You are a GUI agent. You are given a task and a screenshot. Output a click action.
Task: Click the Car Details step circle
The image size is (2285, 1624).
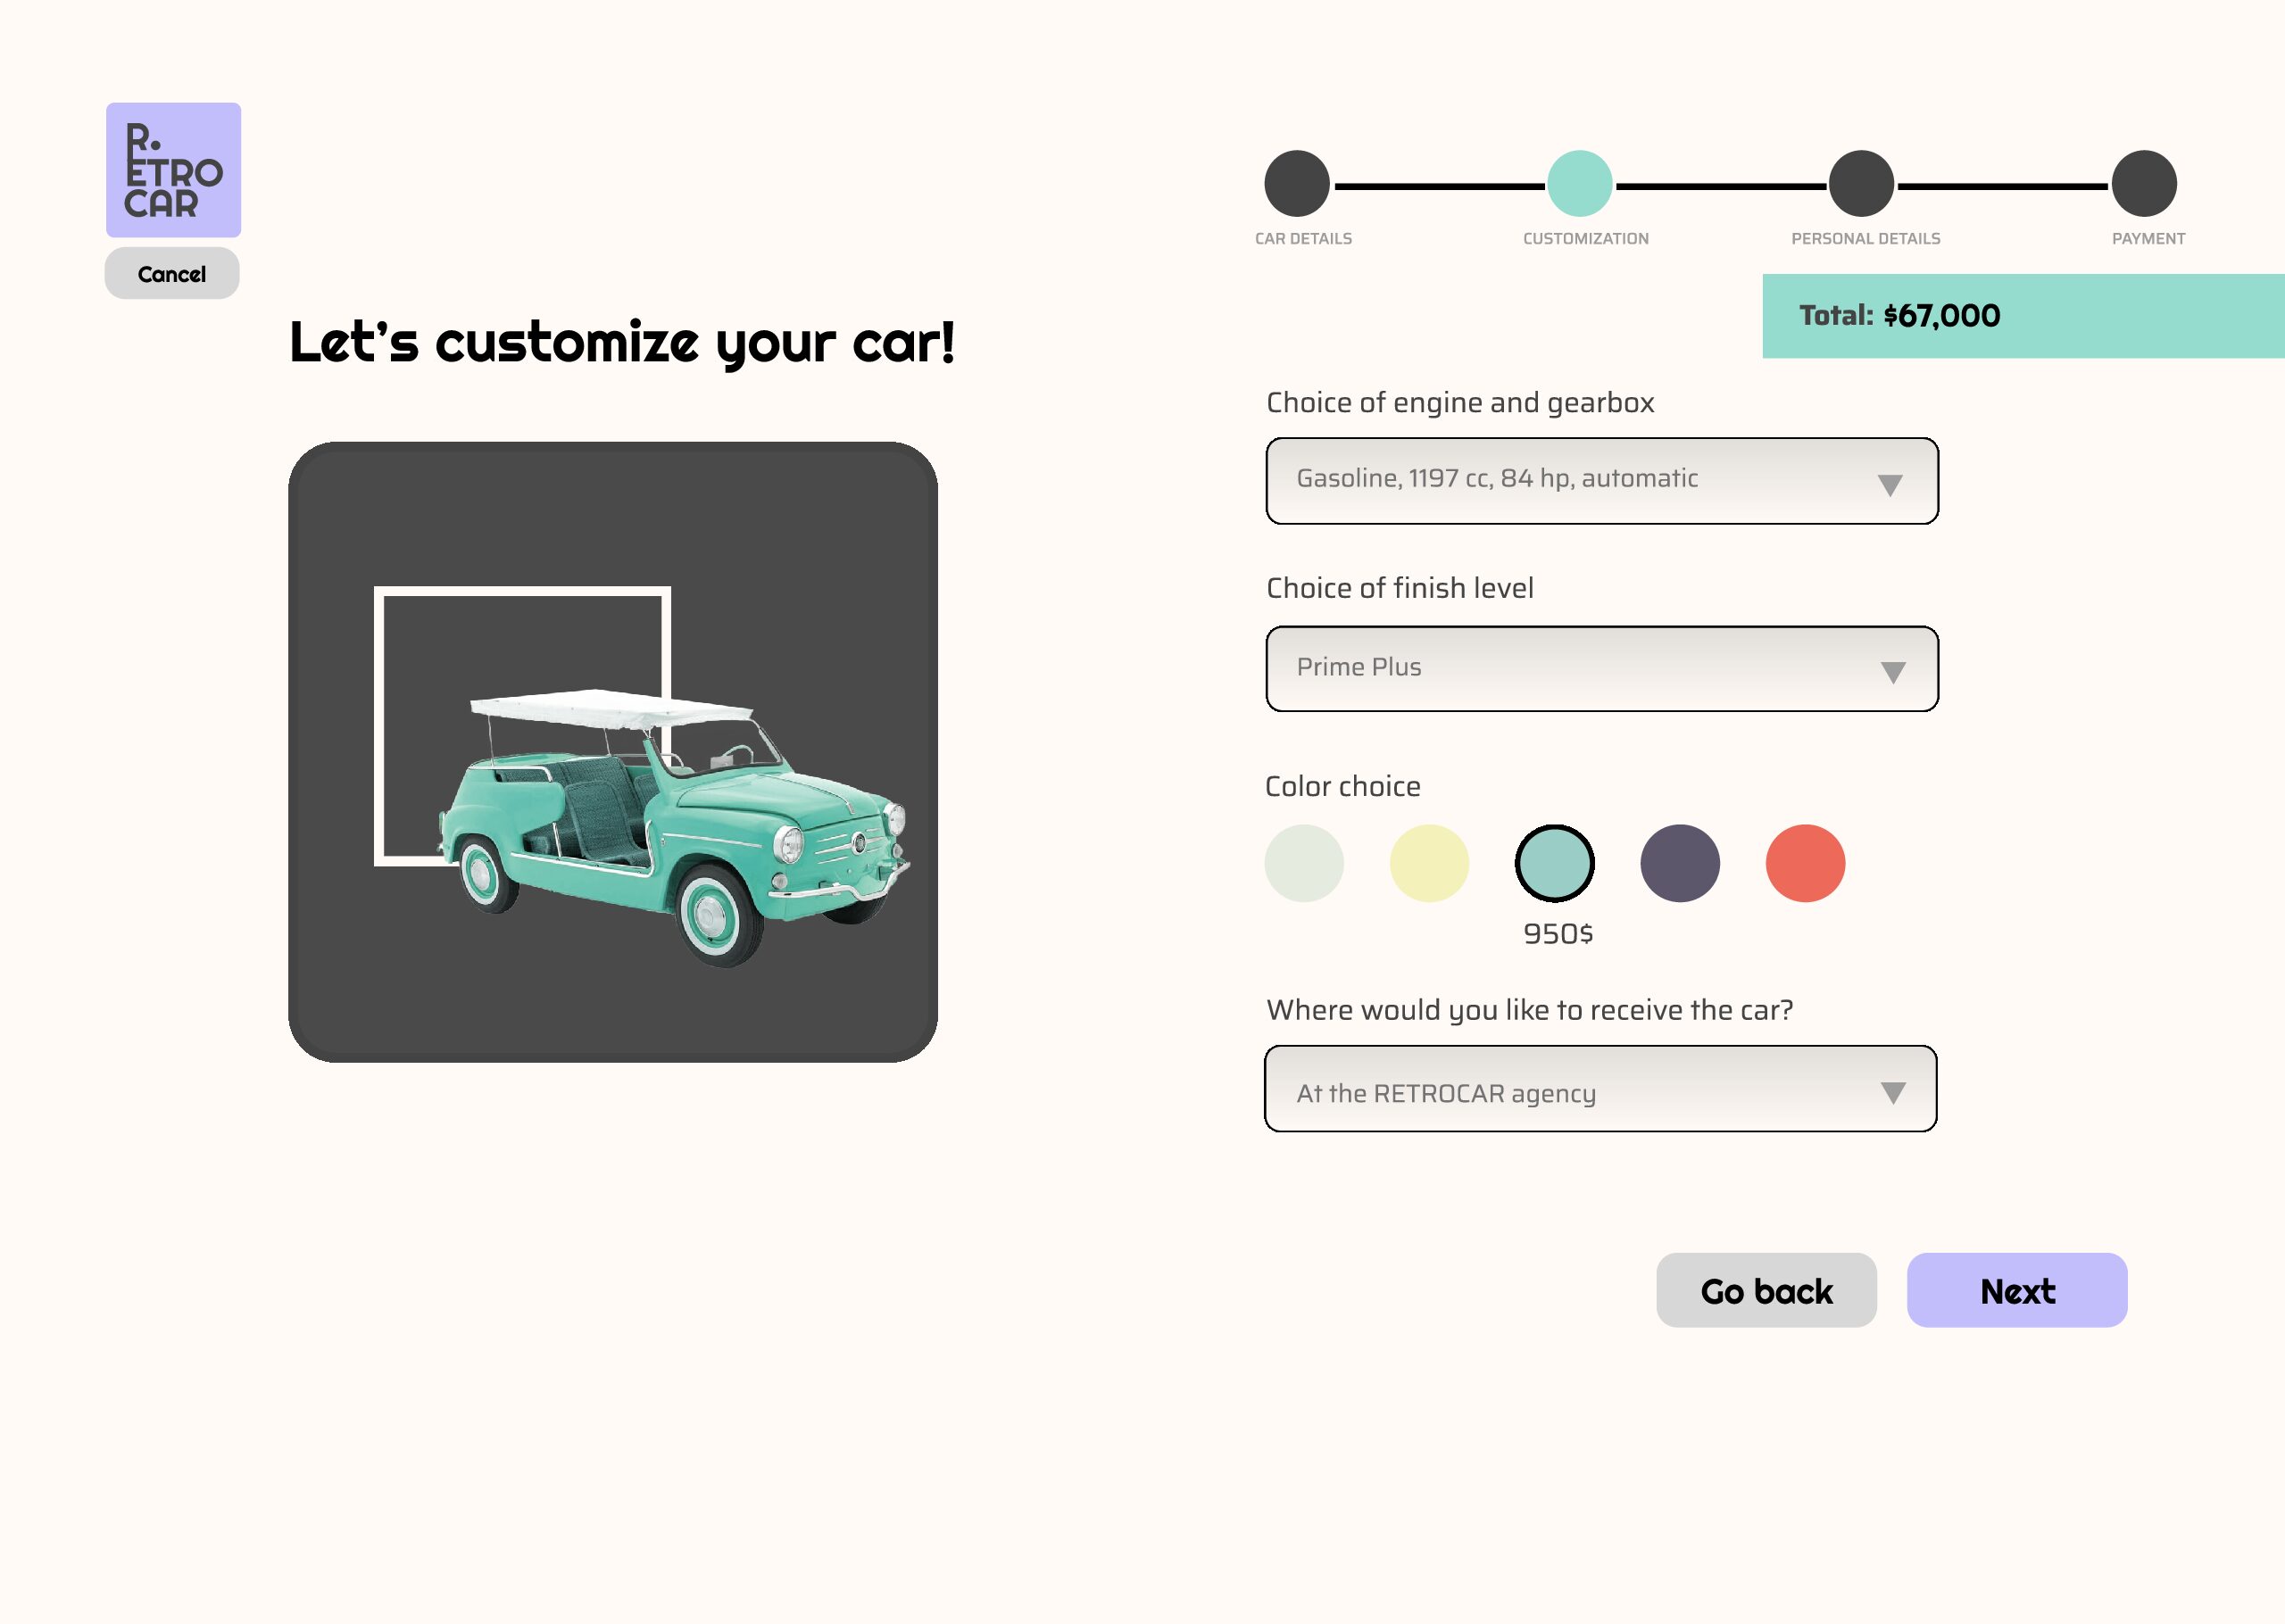pos(1296,184)
